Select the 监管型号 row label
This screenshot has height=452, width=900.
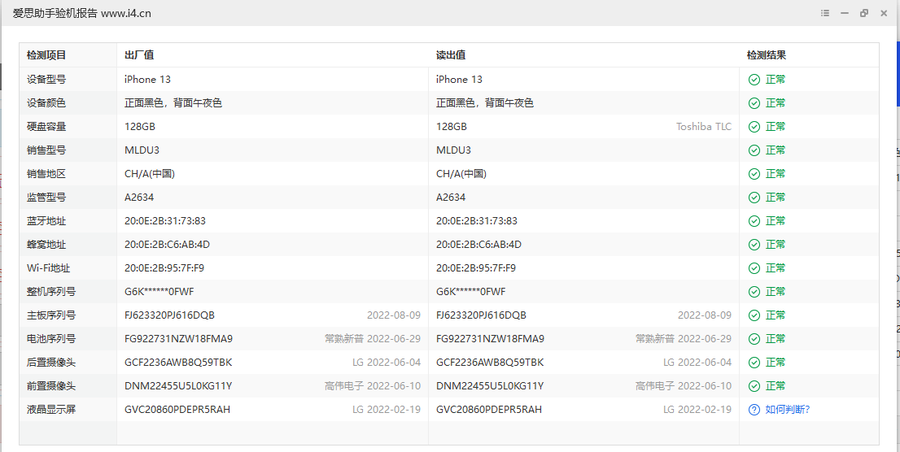click(x=46, y=197)
